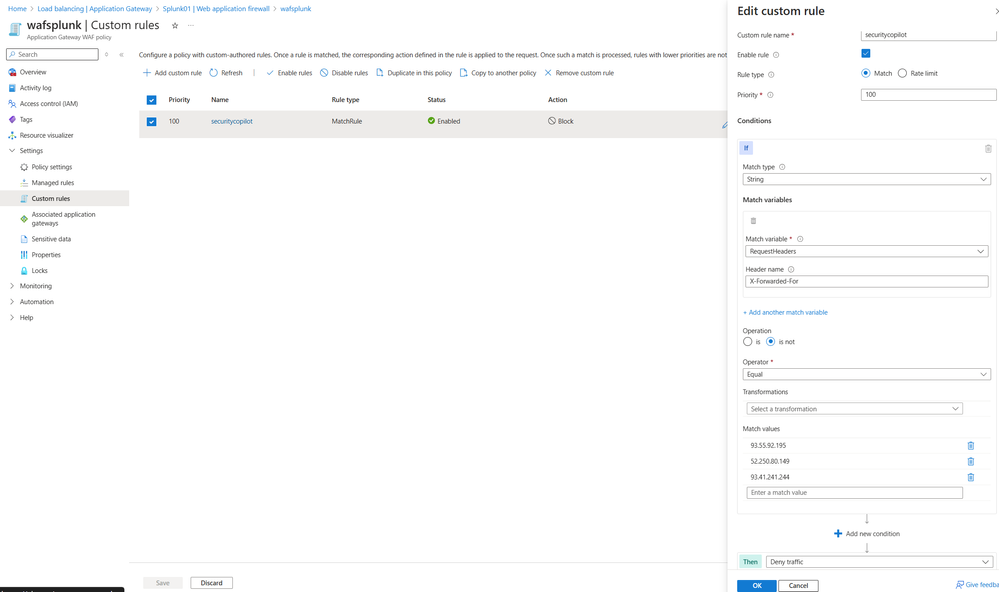Open the ellipsis more options menu in title
This screenshot has width=999, height=592.
point(190,25)
